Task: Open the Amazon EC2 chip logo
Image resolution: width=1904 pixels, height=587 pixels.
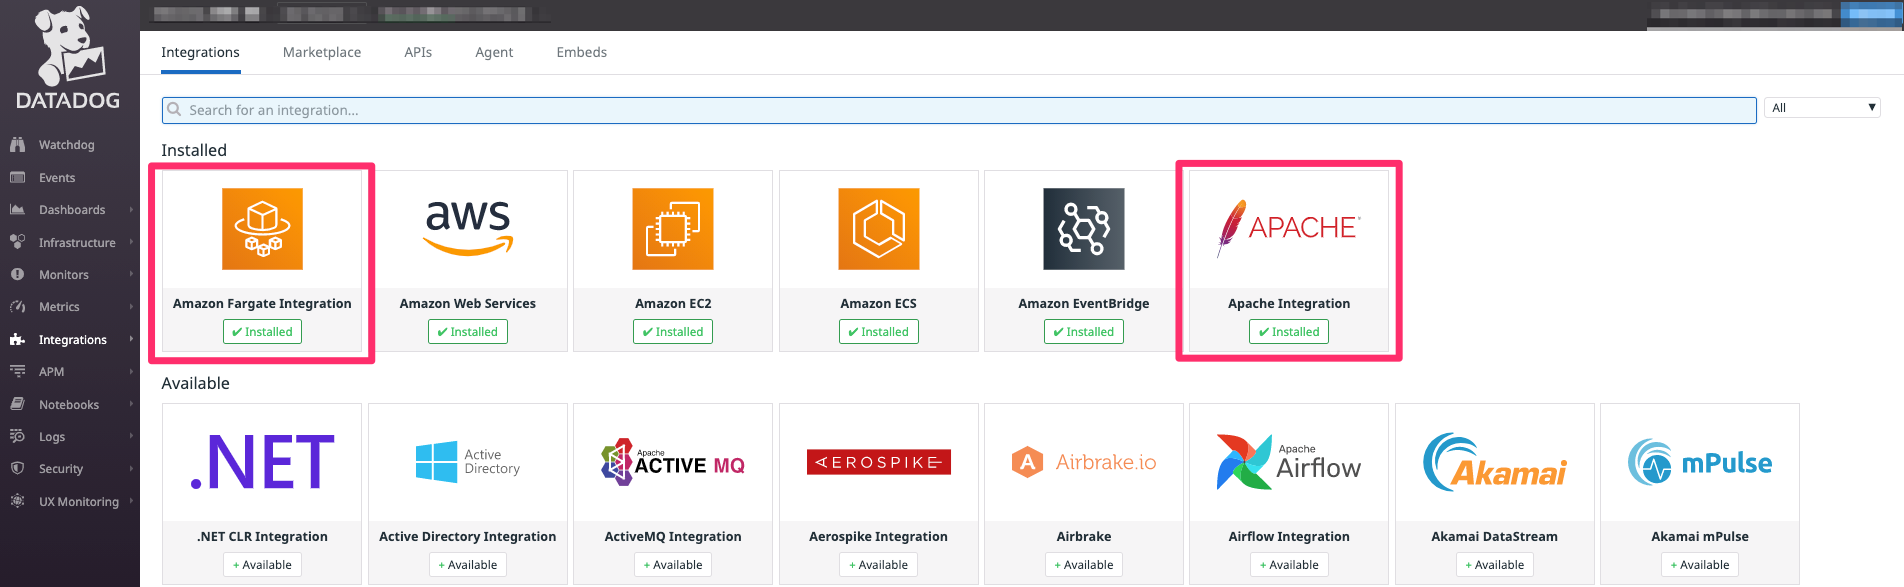Action: 673,229
